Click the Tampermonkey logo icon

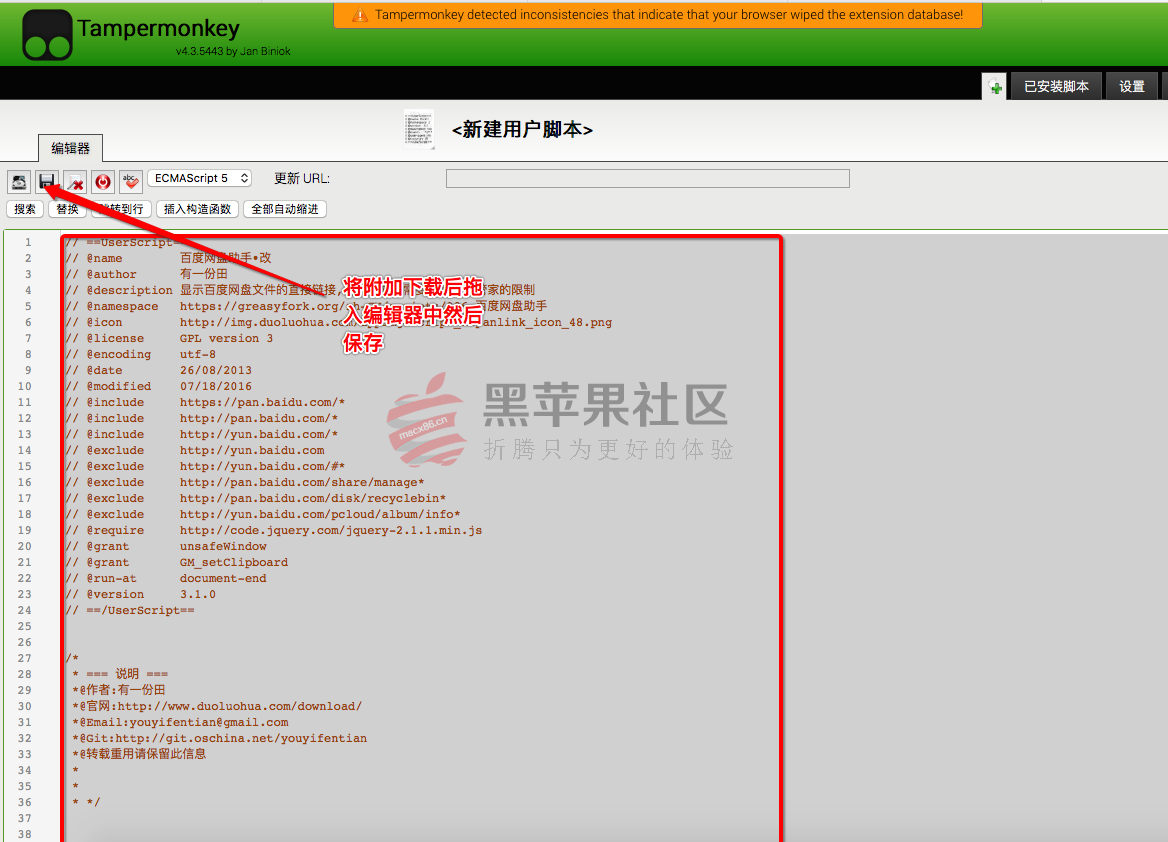(48, 35)
